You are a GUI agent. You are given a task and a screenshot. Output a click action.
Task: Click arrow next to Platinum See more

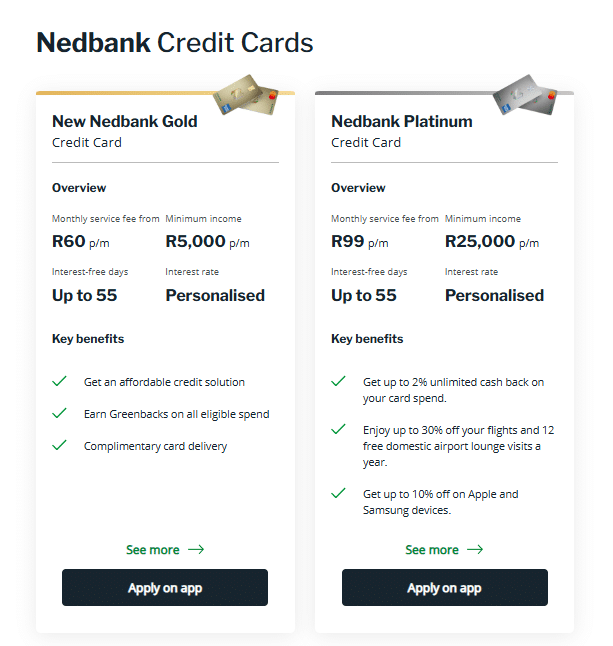click(475, 549)
